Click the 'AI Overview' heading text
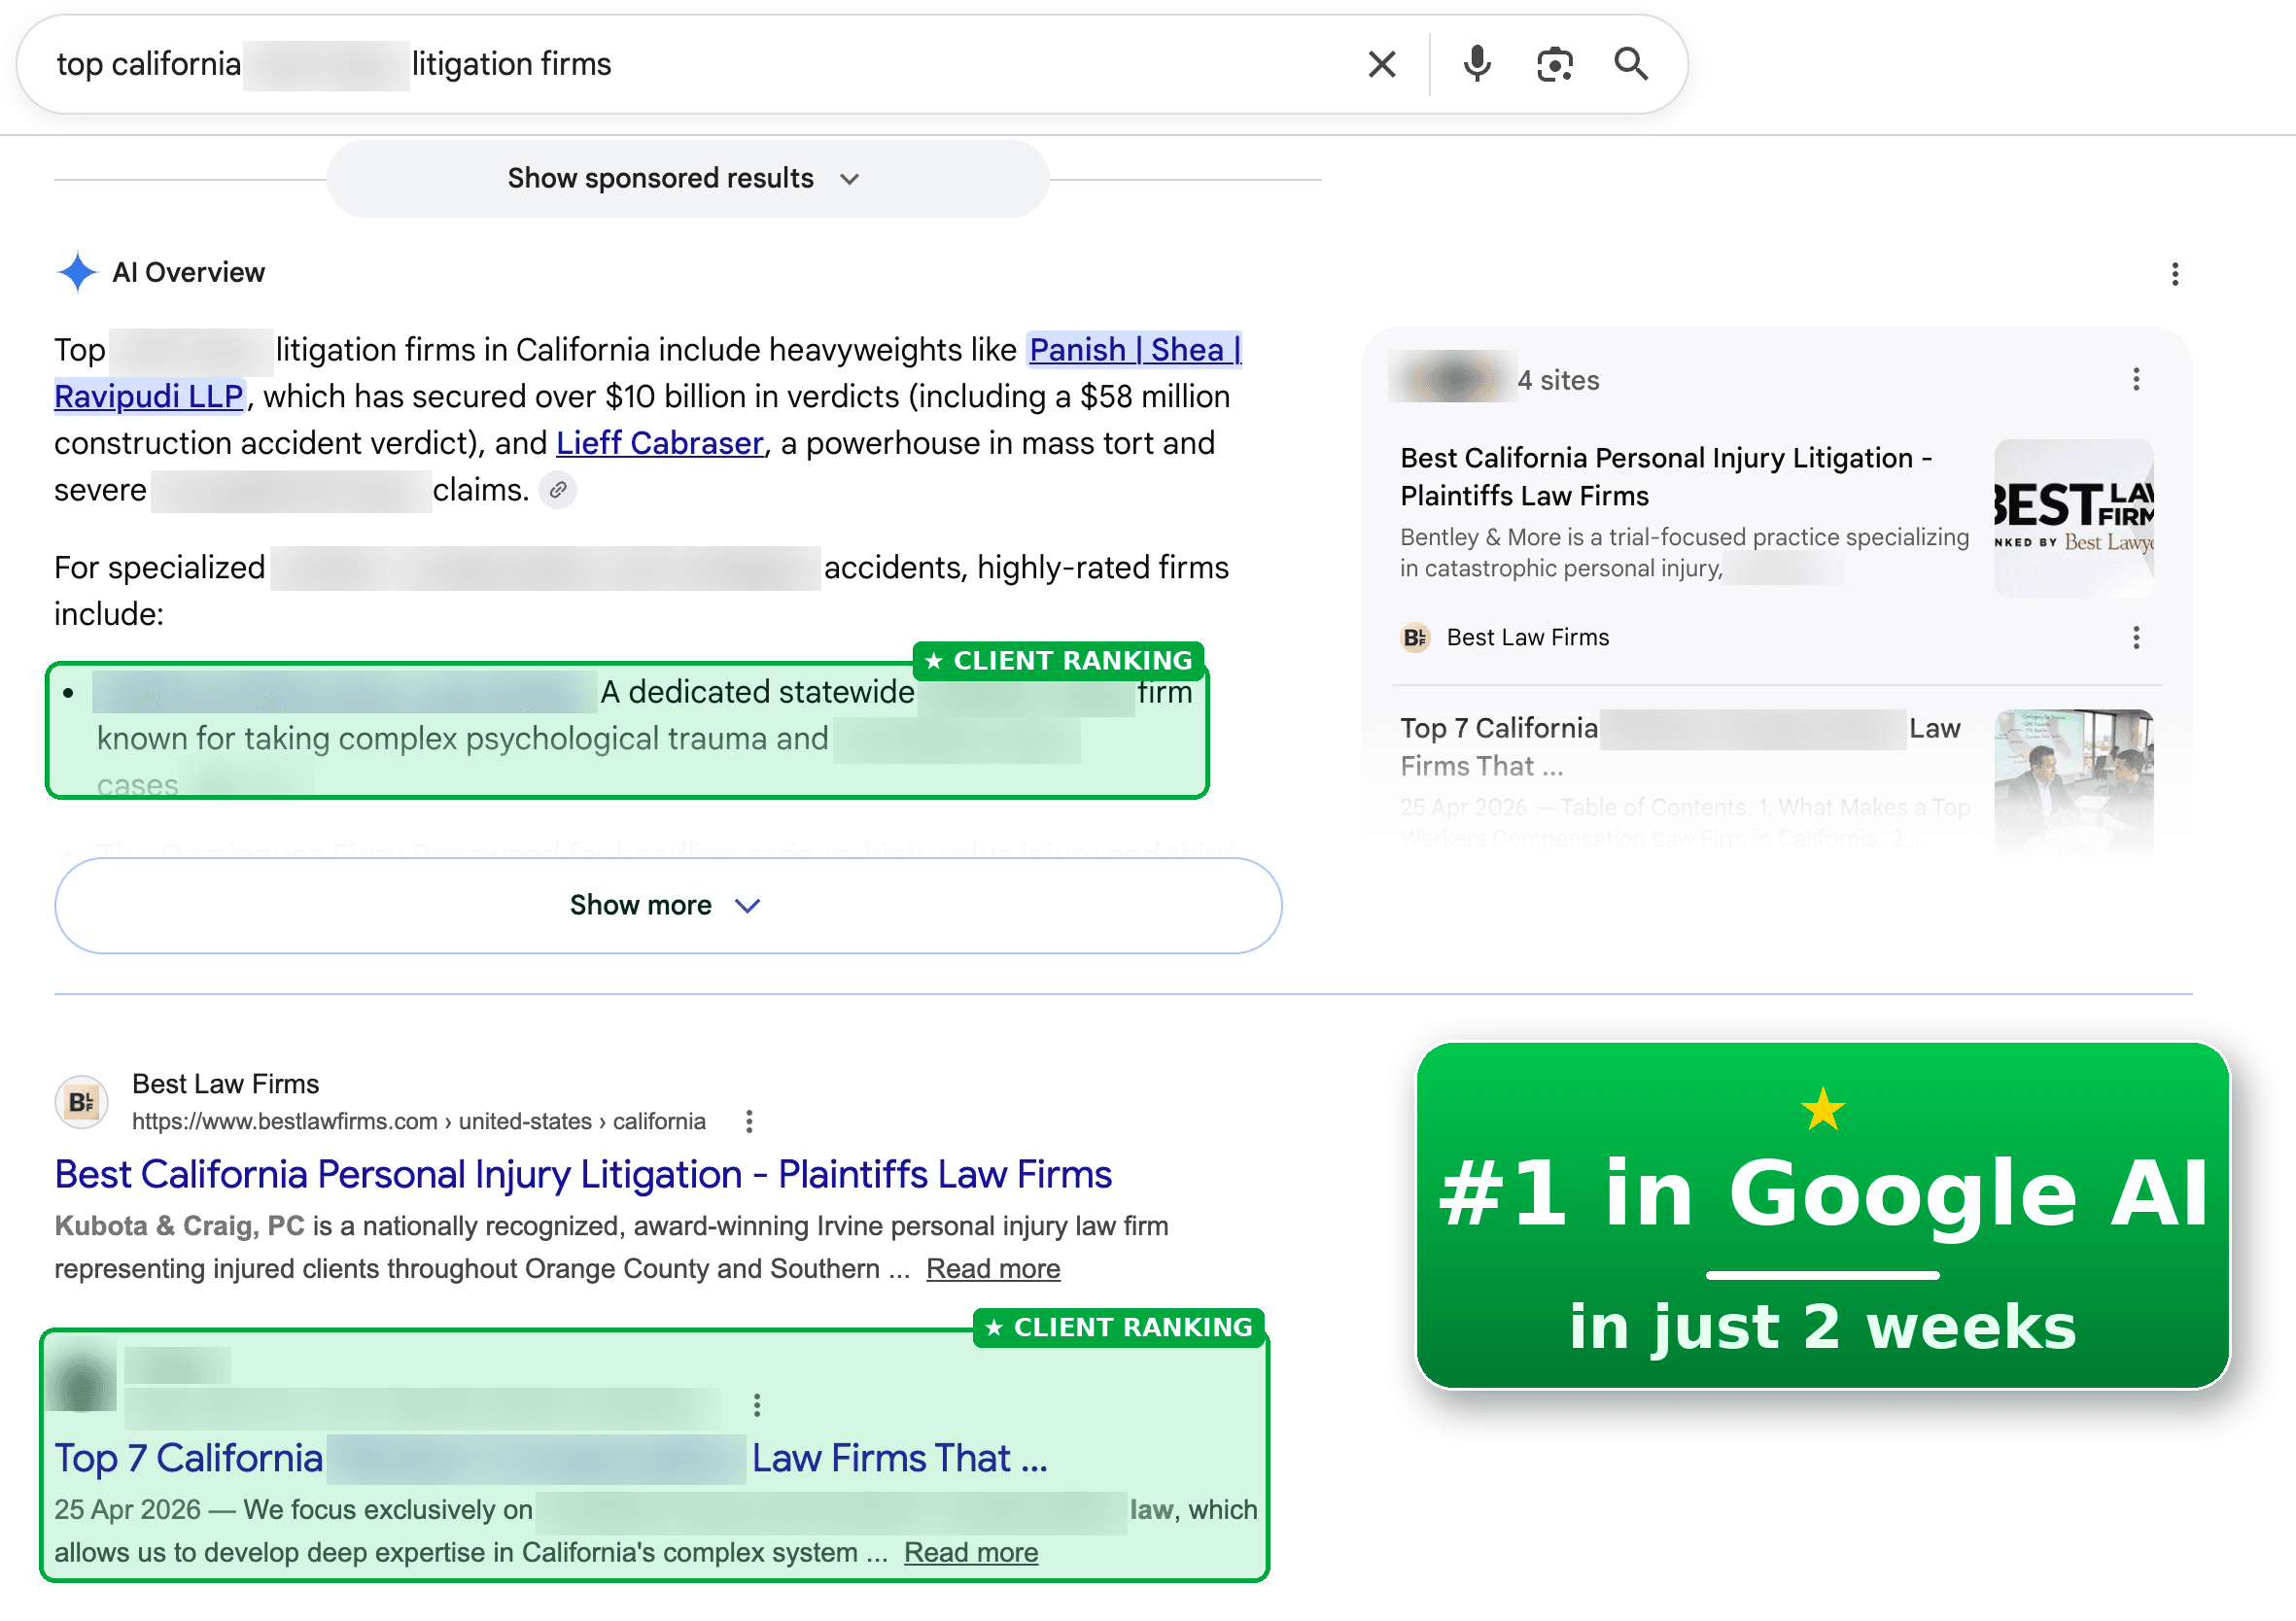This screenshot has width=2296, height=1621. [188, 272]
